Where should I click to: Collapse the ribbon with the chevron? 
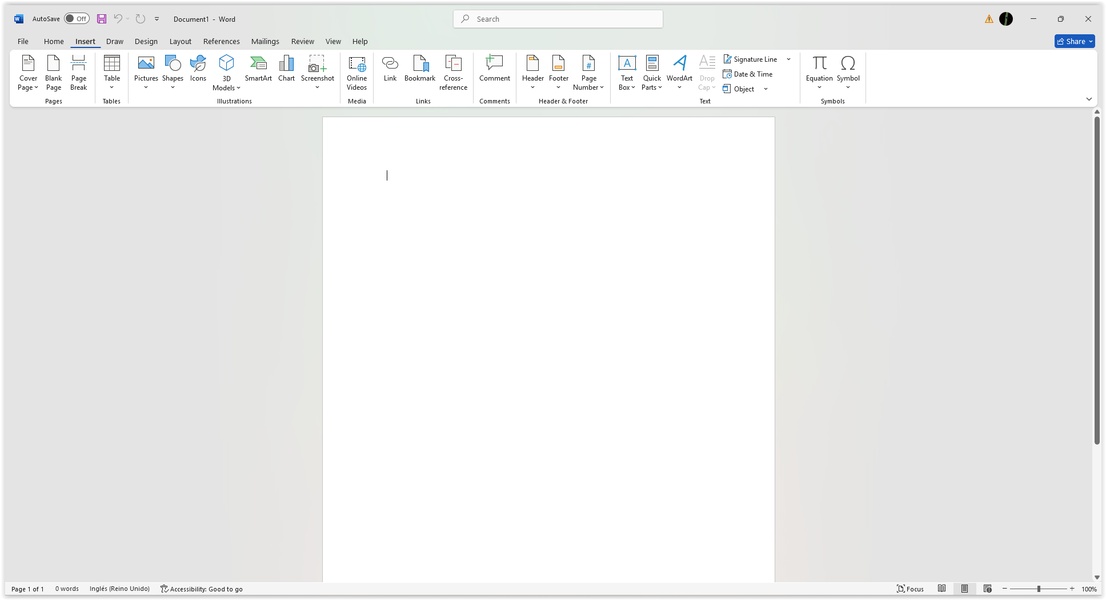click(1089, 99)
